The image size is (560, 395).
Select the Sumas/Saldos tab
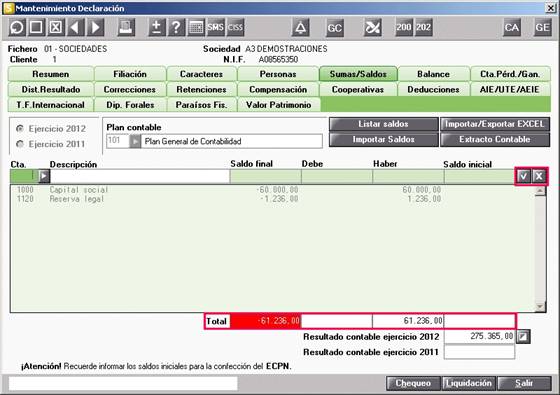pyautogui.click(x=358, y=74)
